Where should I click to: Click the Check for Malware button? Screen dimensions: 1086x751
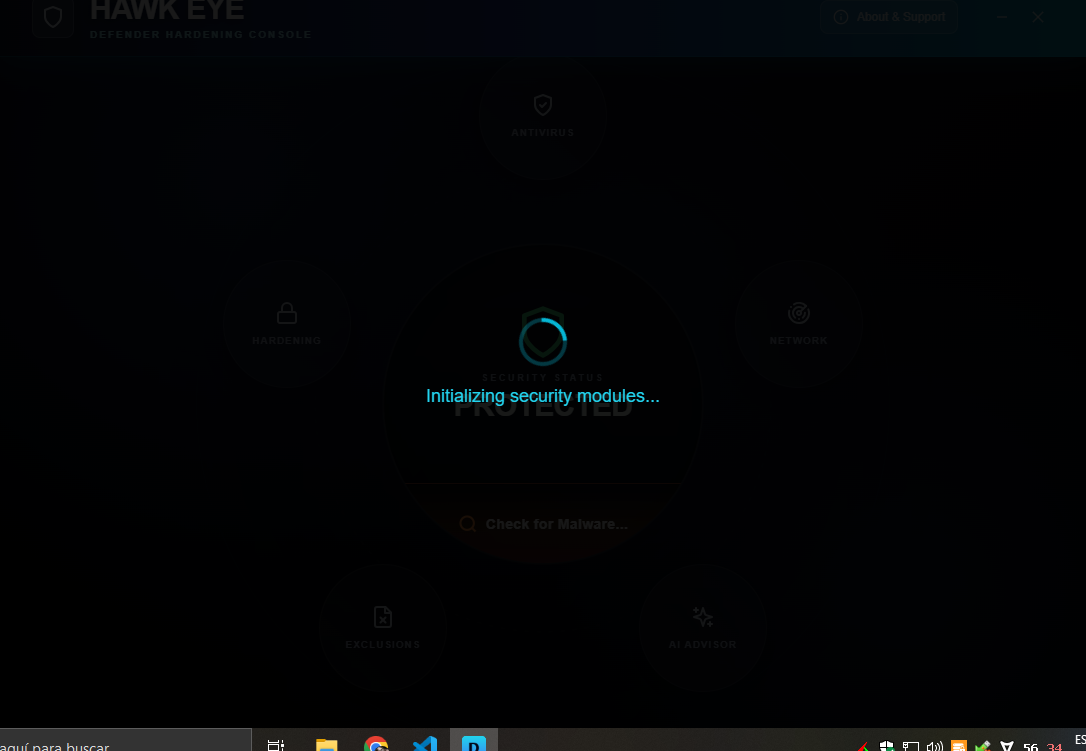coord(543,524)
